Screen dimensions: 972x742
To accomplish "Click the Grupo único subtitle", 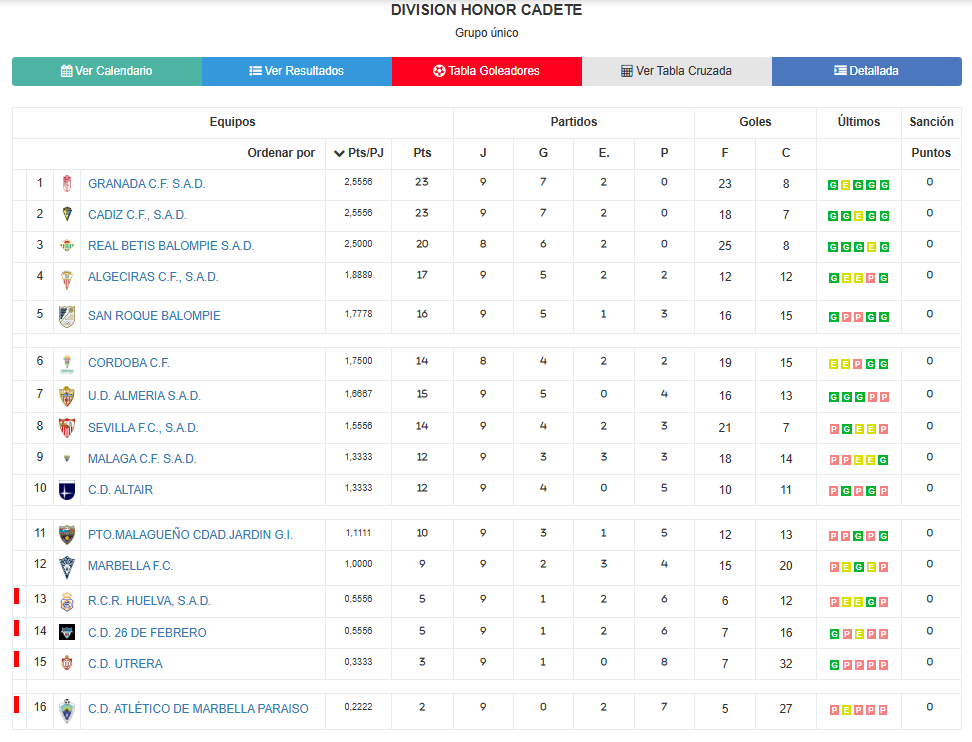I will pyautogui.click(x=487, y=33).
